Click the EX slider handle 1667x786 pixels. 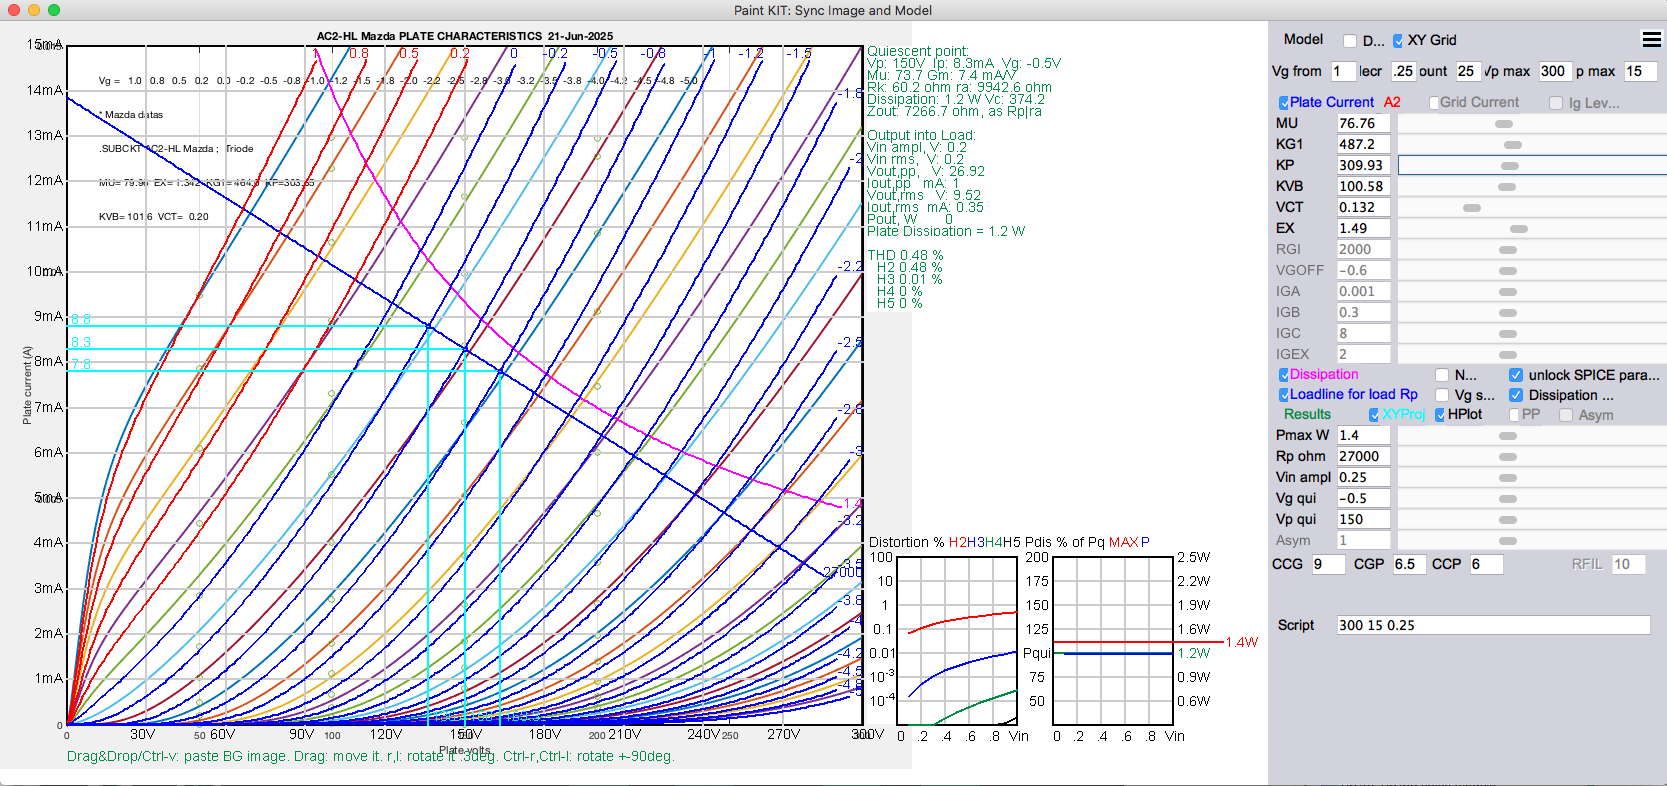(1519, 229)
